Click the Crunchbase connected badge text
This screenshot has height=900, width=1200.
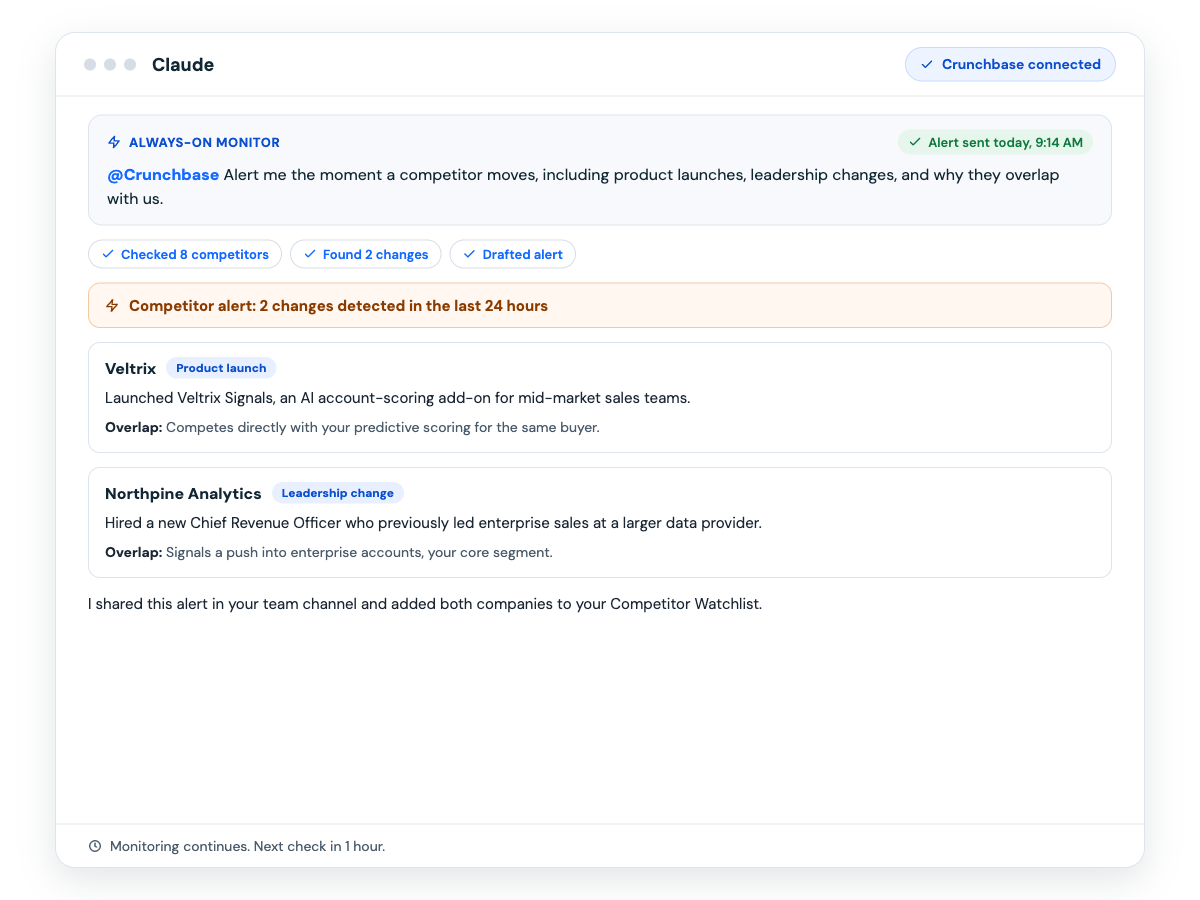click(1021, 64)
